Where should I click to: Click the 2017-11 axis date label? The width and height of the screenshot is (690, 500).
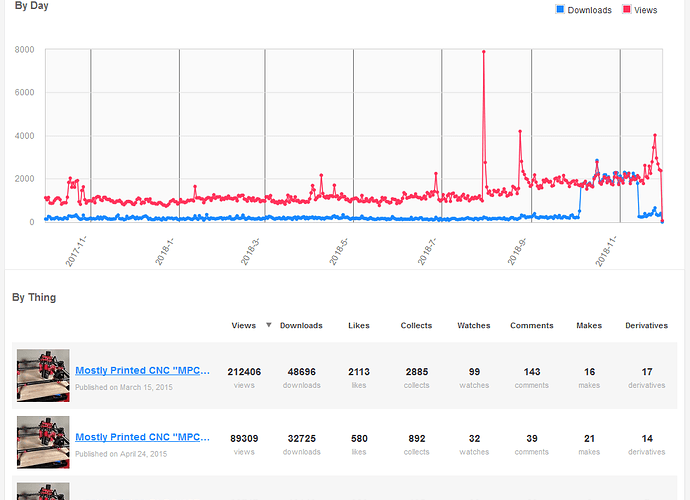click(76, 251)
